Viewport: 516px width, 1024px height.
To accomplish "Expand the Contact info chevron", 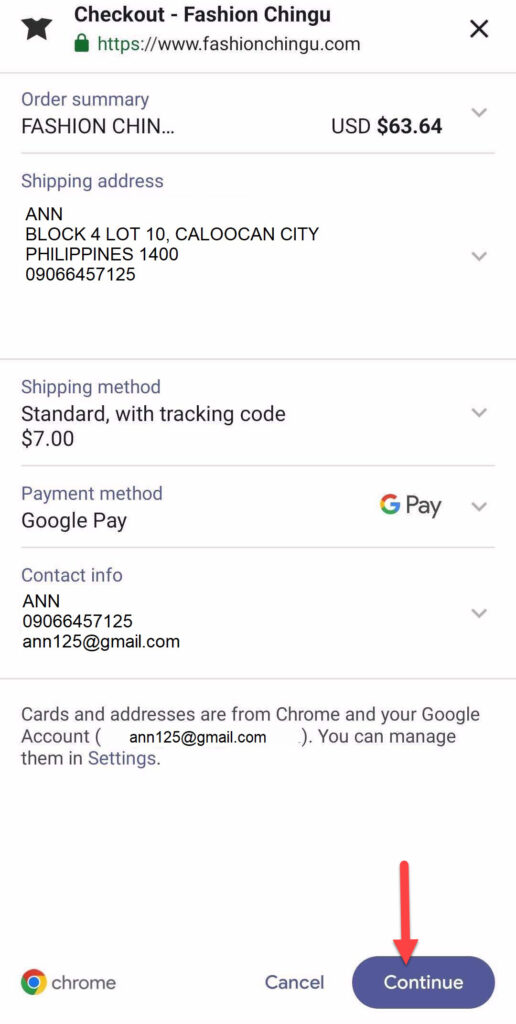I will (479, 613).
